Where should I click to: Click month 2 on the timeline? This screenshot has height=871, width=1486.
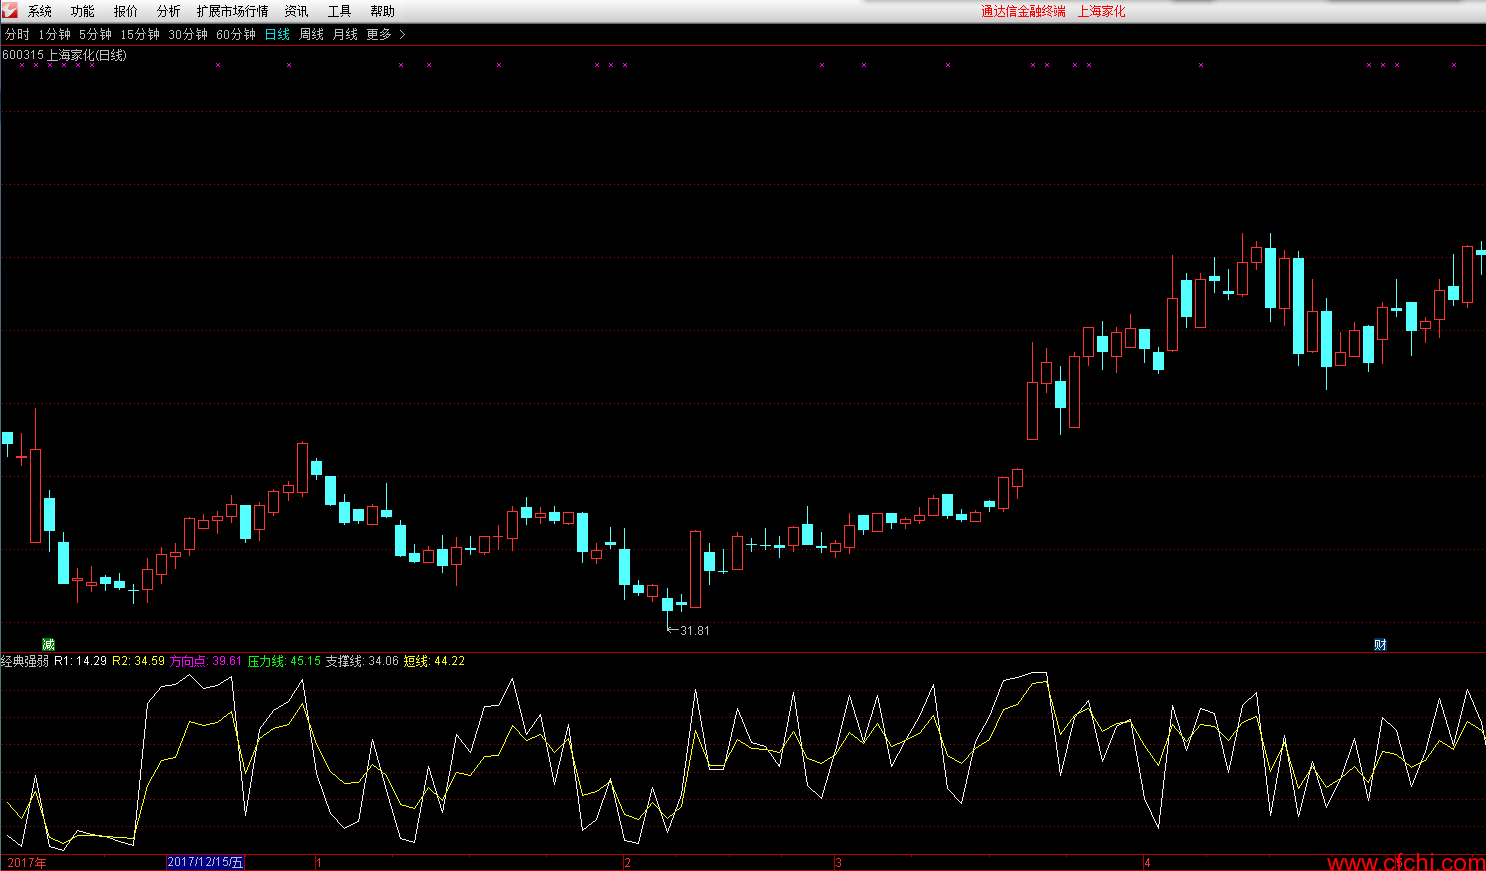(627, 862)
